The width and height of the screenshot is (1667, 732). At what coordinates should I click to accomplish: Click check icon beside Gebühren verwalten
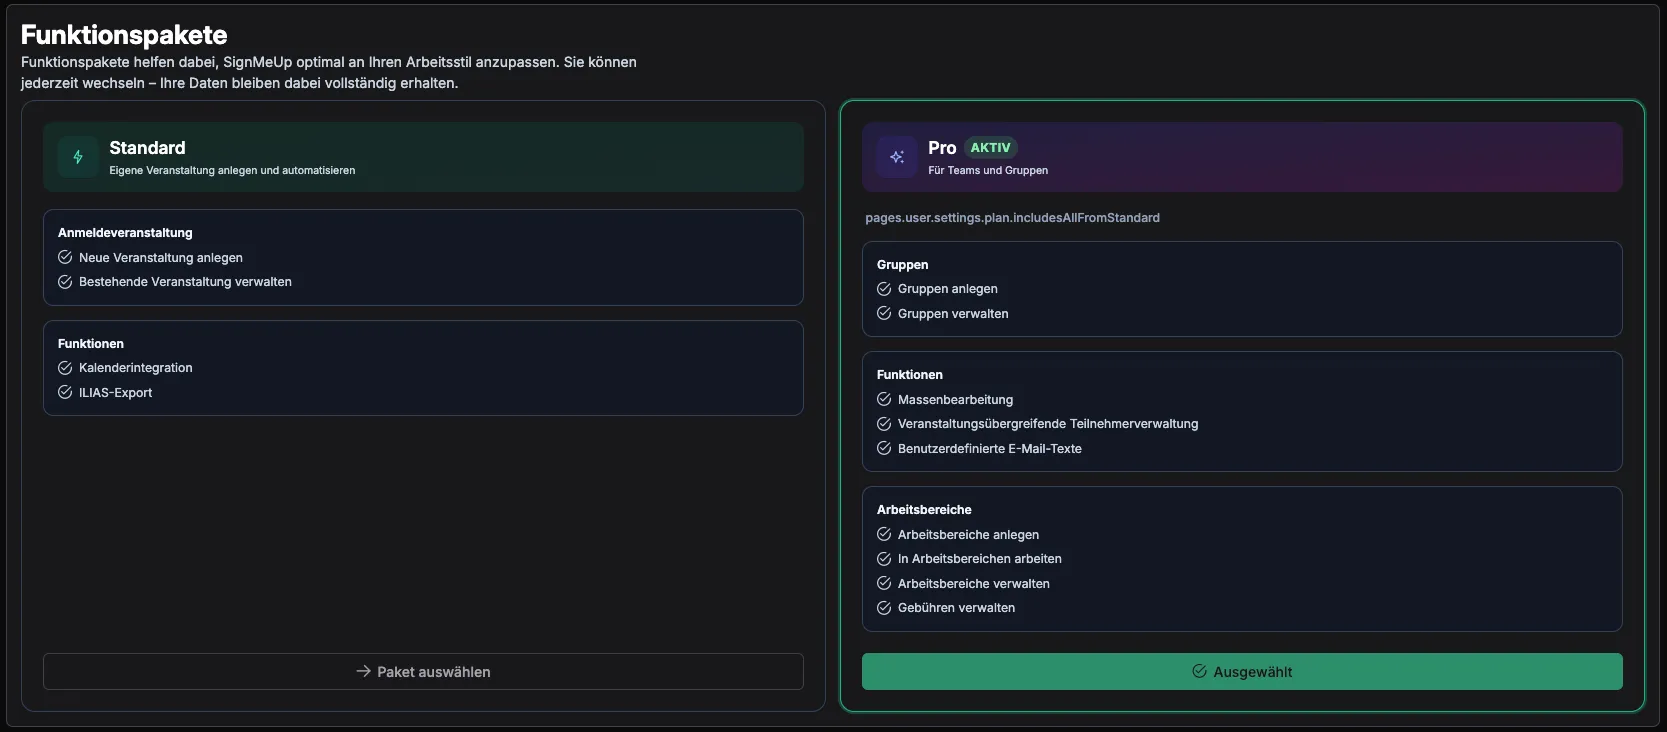tap(884, 608)
